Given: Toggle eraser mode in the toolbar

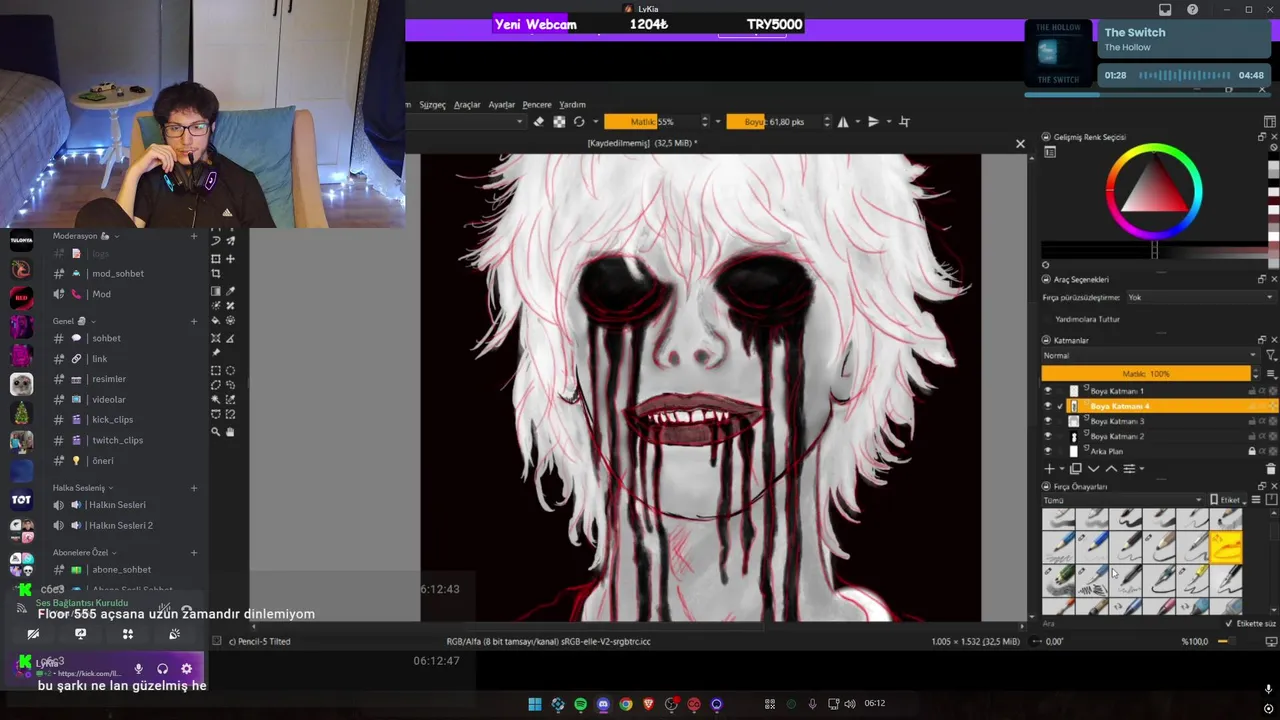Looking at the screenshot, I should (x=539, y=122).
